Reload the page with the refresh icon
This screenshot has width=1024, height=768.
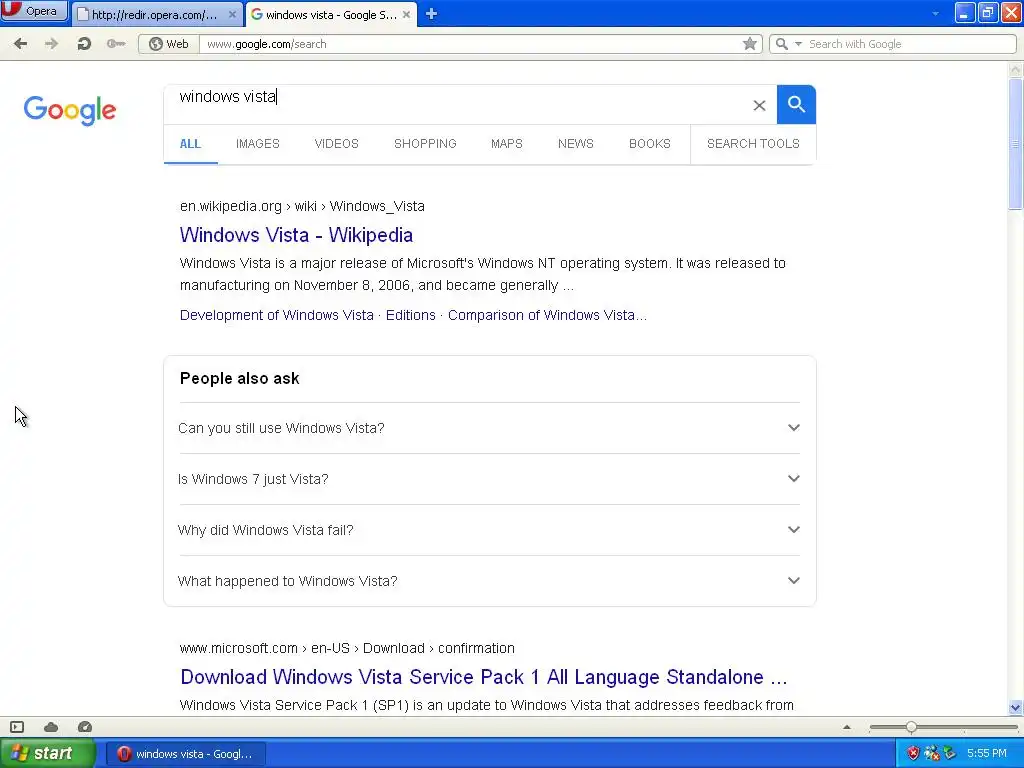84,44
